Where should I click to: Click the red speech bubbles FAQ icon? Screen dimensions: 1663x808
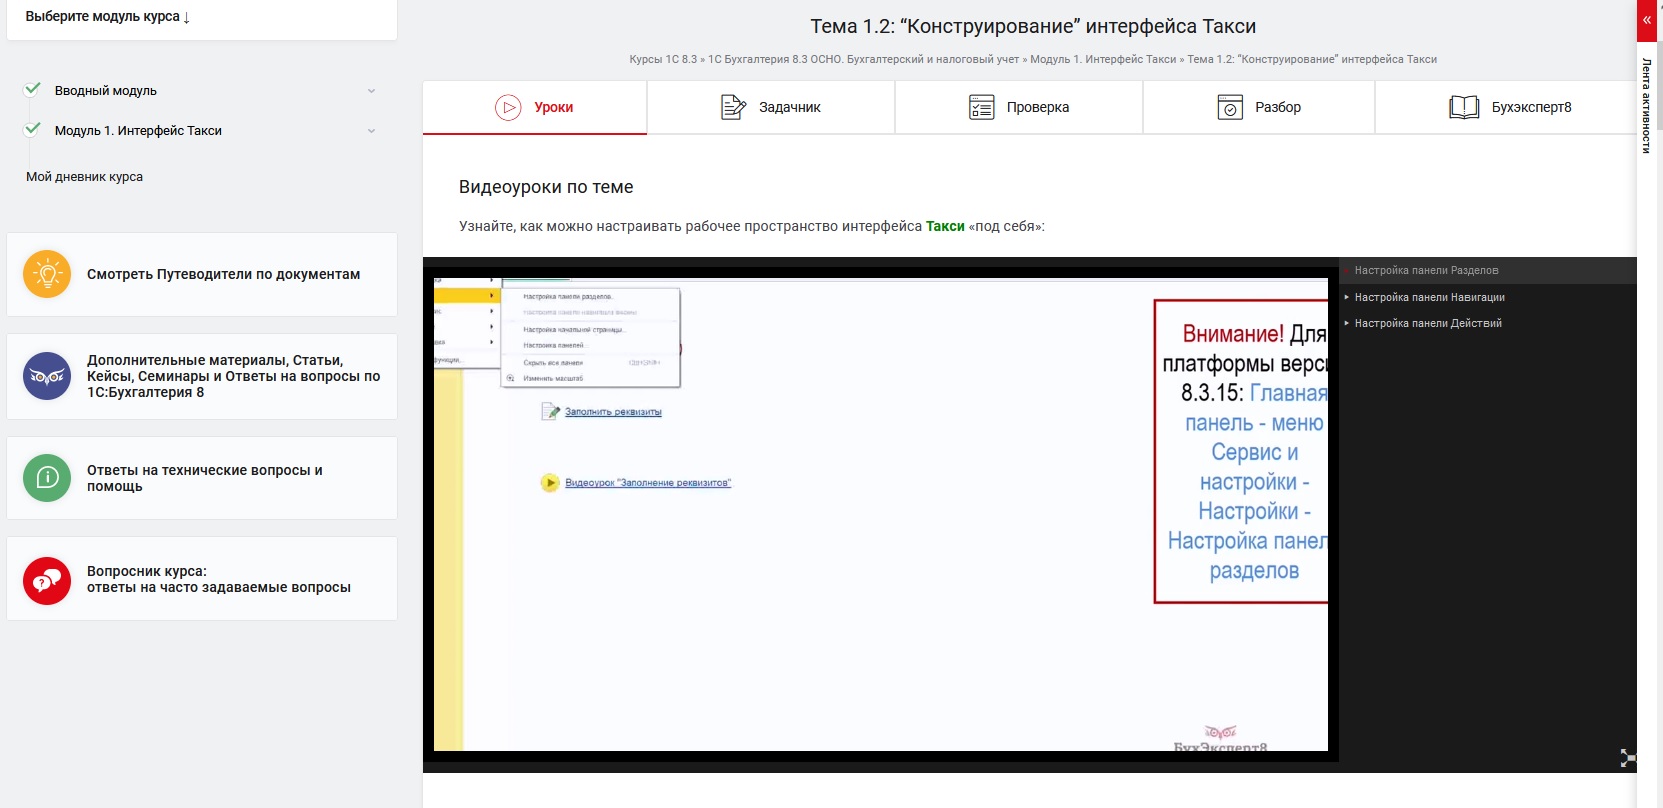pos(47,580)
